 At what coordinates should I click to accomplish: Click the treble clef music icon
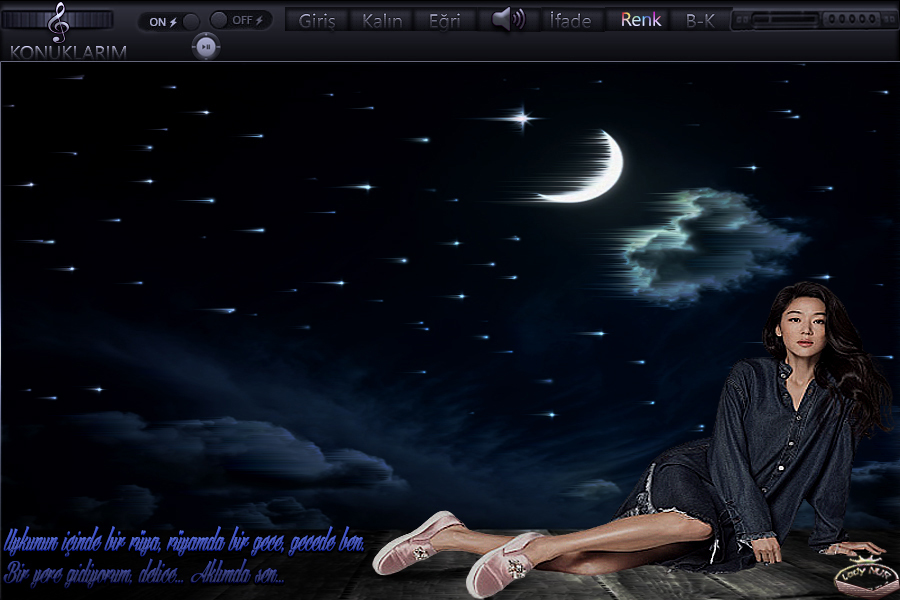(59, 21)
